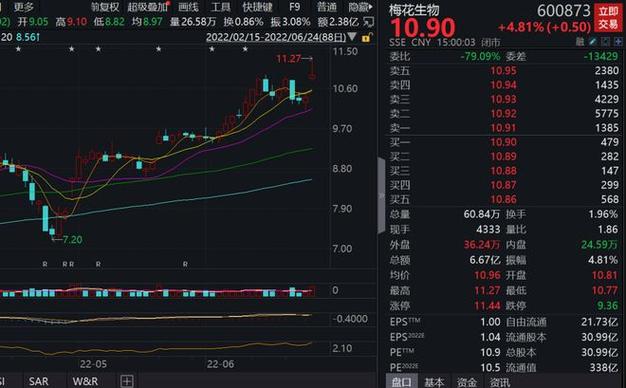This screenshot has height=388, width=626.
Task: Click the 委差 value -13429
Action: pos(601,56)
